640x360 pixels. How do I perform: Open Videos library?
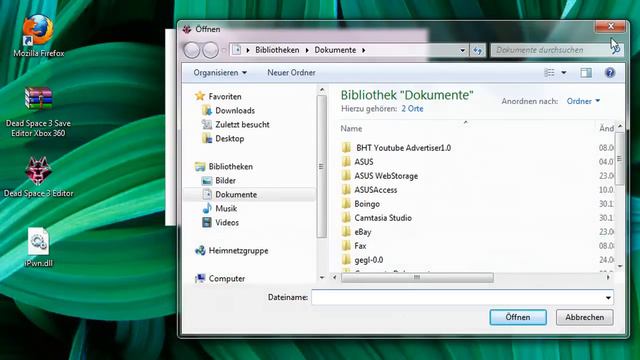click(x=220, y=222)
